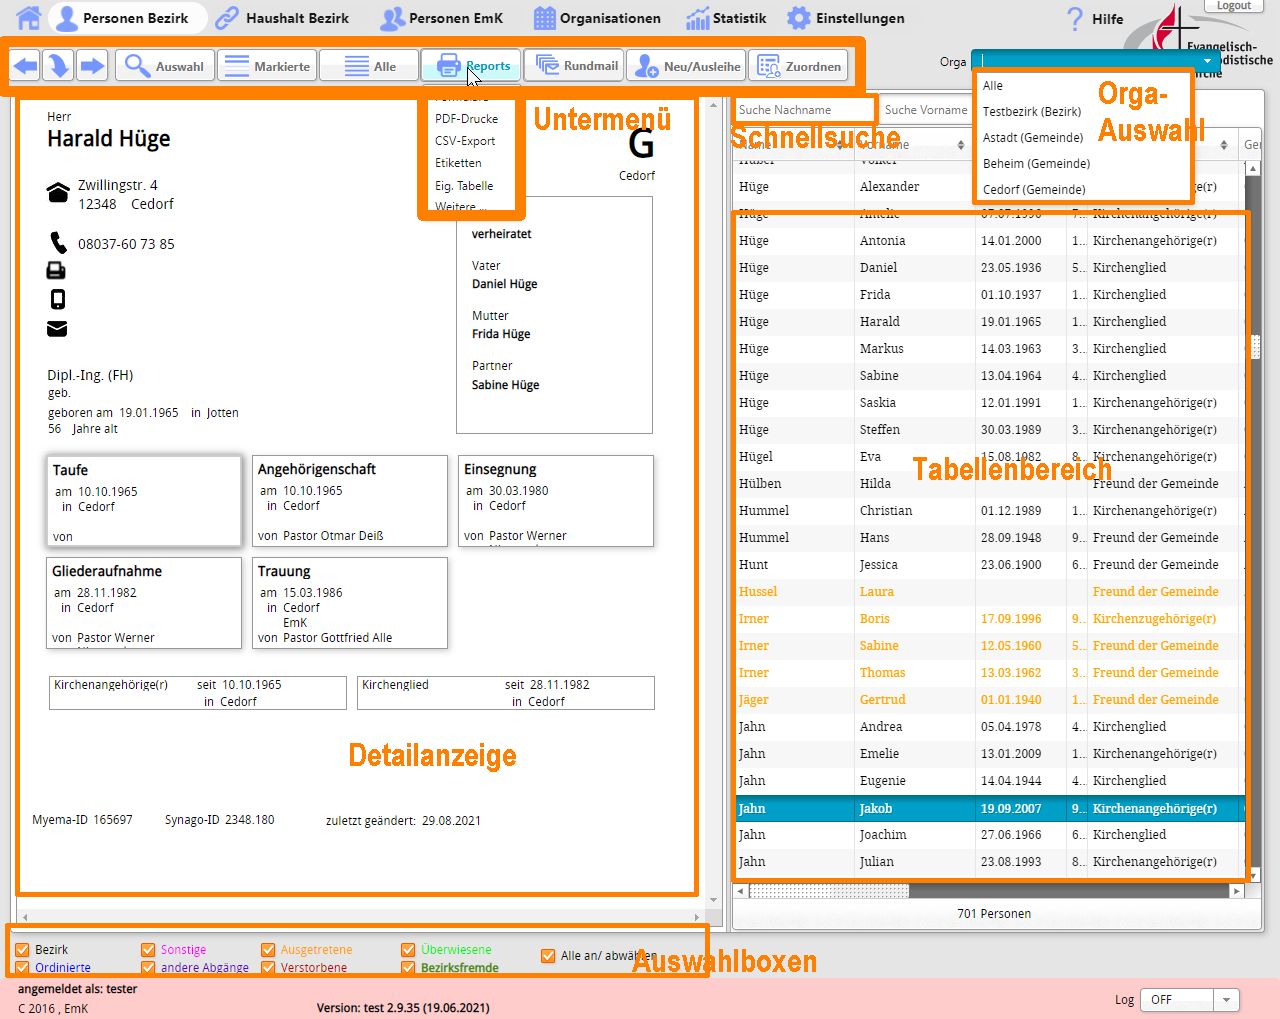Viewport: 1280px width, 1019px height.
Task: Toggle the Verstorbene checkbox
Action: coord(268,968)
